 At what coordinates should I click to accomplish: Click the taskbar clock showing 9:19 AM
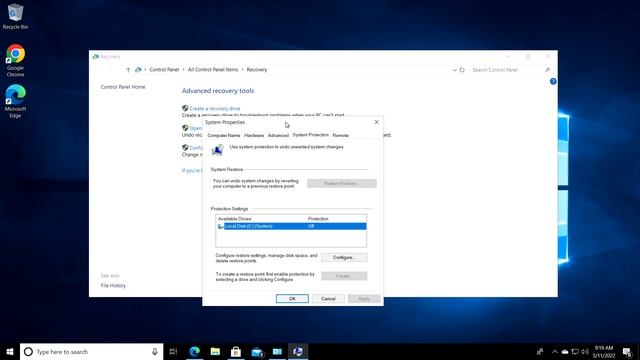(604, 351)
